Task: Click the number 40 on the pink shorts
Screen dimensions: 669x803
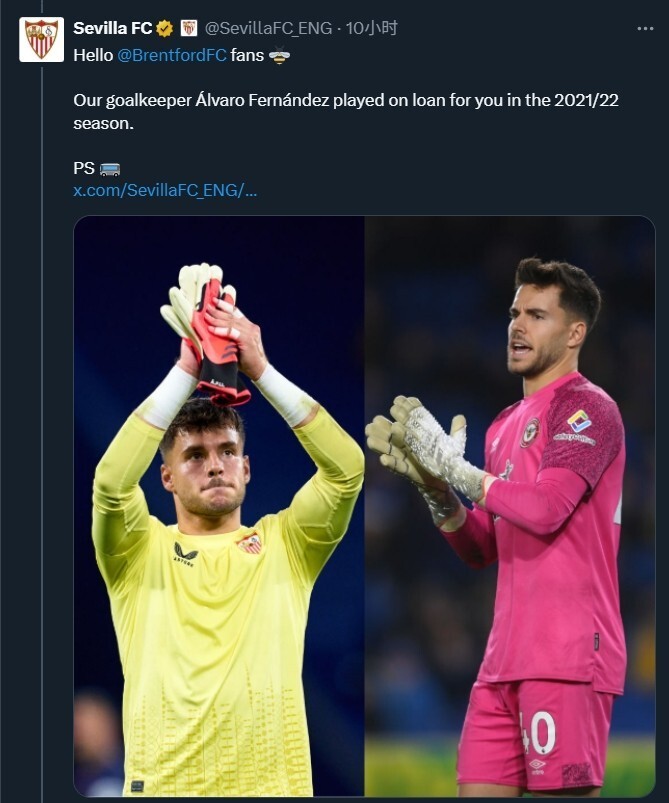Action: click(537, 733)
